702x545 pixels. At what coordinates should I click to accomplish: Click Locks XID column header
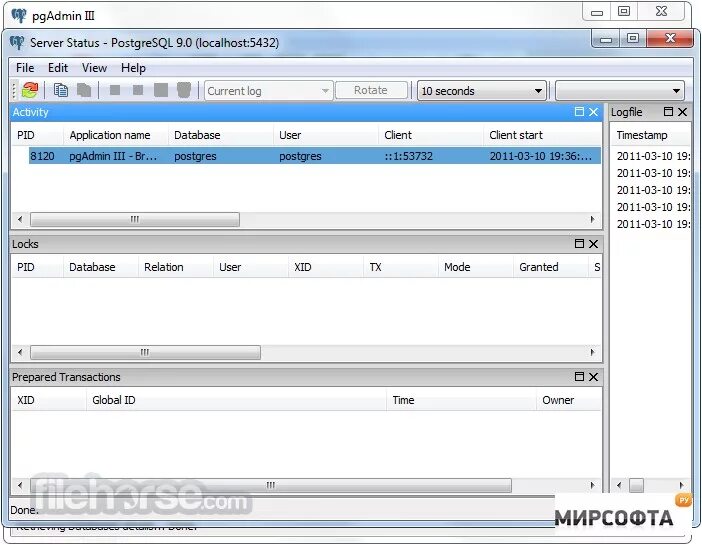[325, 267]
